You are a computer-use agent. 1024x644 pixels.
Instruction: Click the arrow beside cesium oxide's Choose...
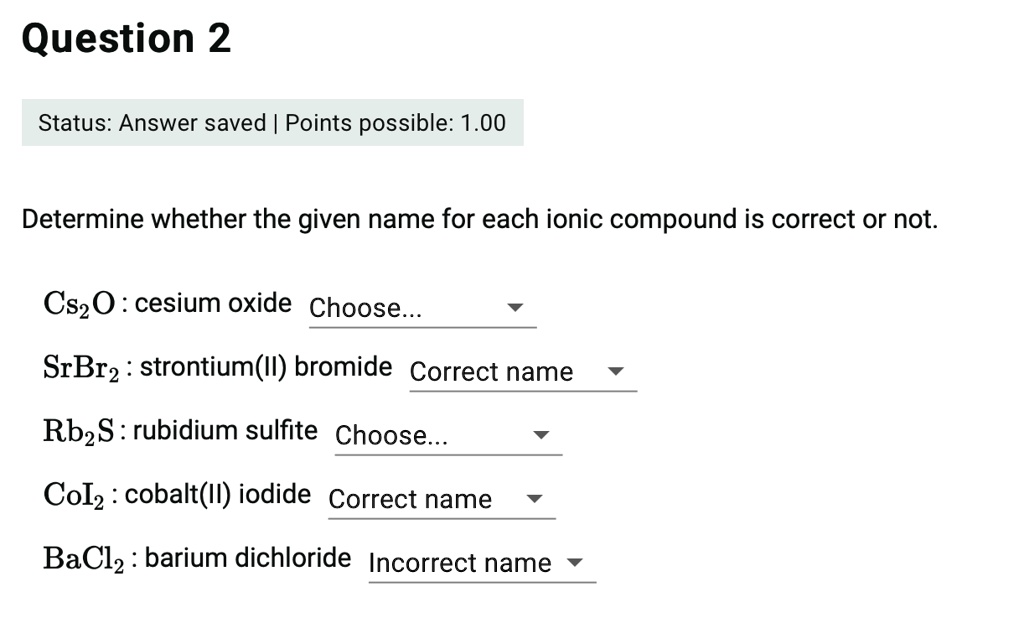(514, 308)
